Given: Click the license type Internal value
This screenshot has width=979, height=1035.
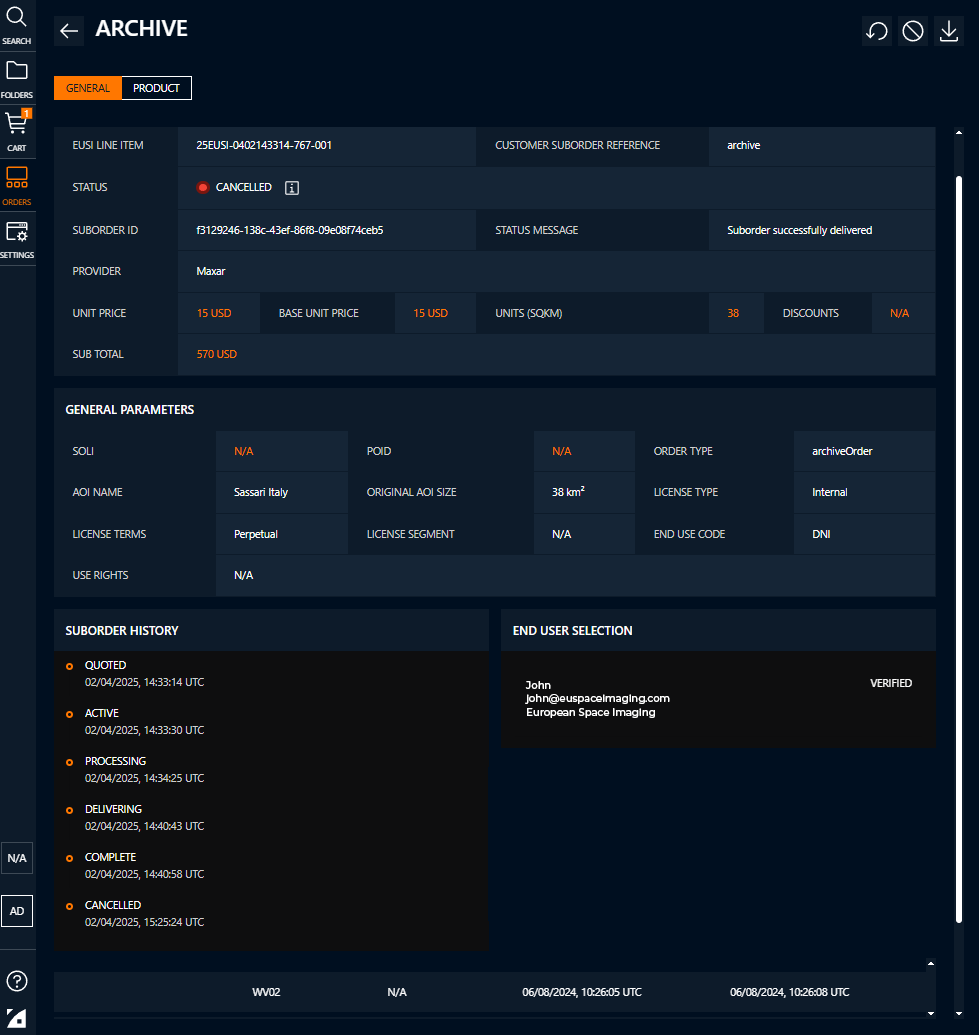Looking at the screenshot, I should 830,492.
